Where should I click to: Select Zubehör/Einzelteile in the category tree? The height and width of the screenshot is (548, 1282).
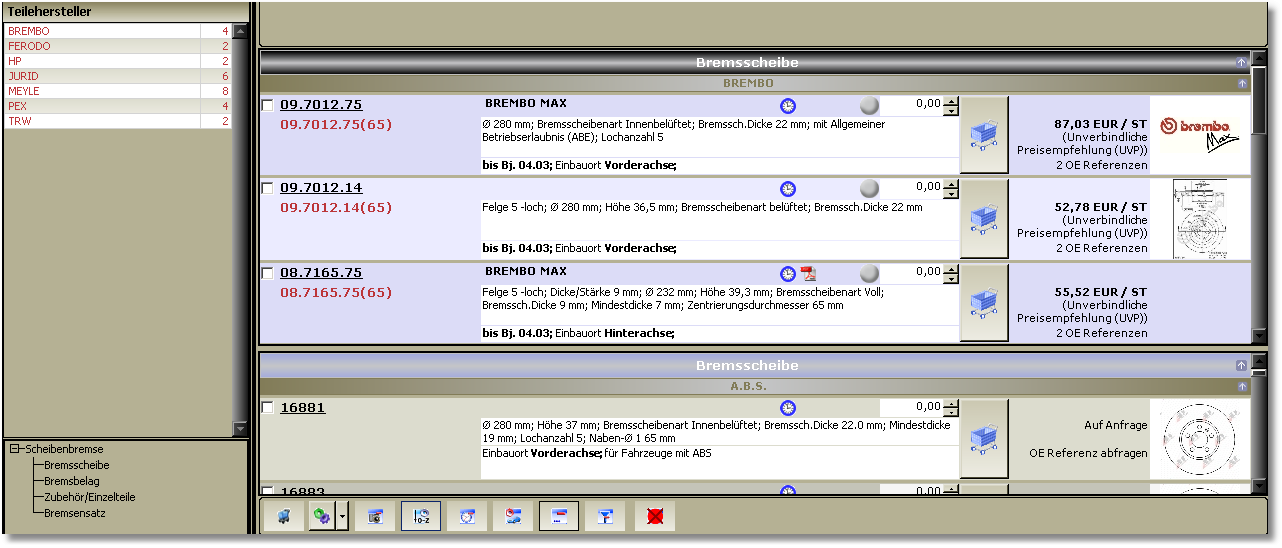click(90, 497)
